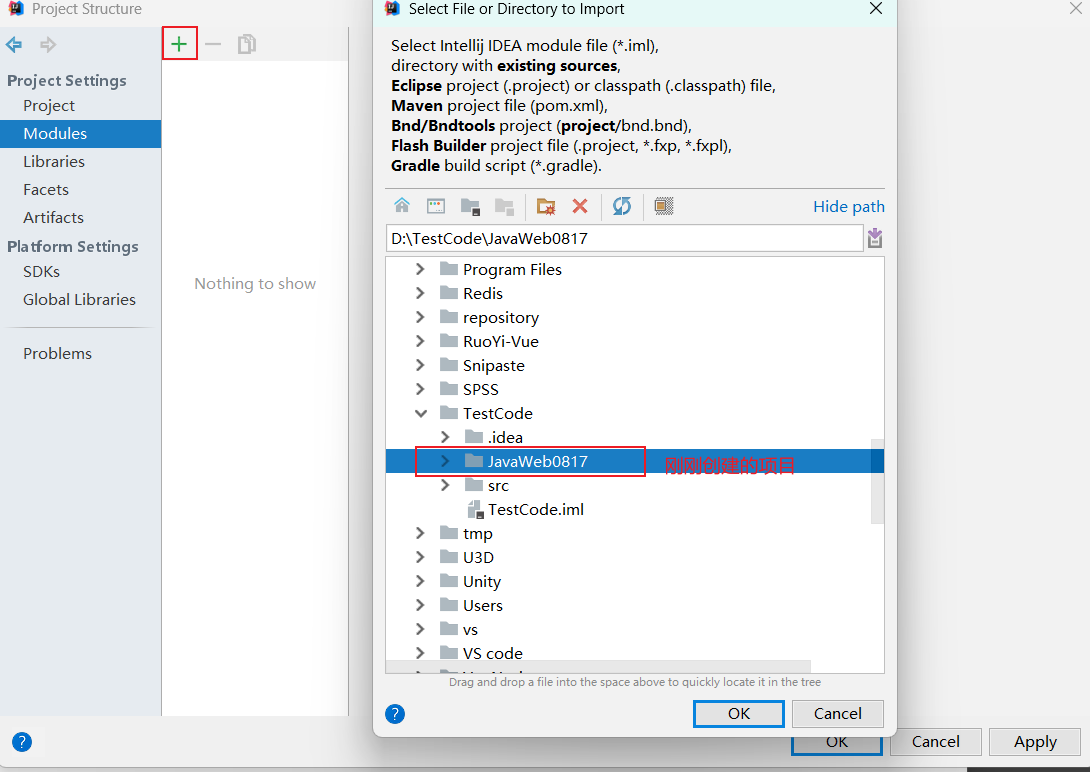Click the desktop directory toolbar icon
Viewport: 1090px width, 772px height.
[x=436, y=206]
